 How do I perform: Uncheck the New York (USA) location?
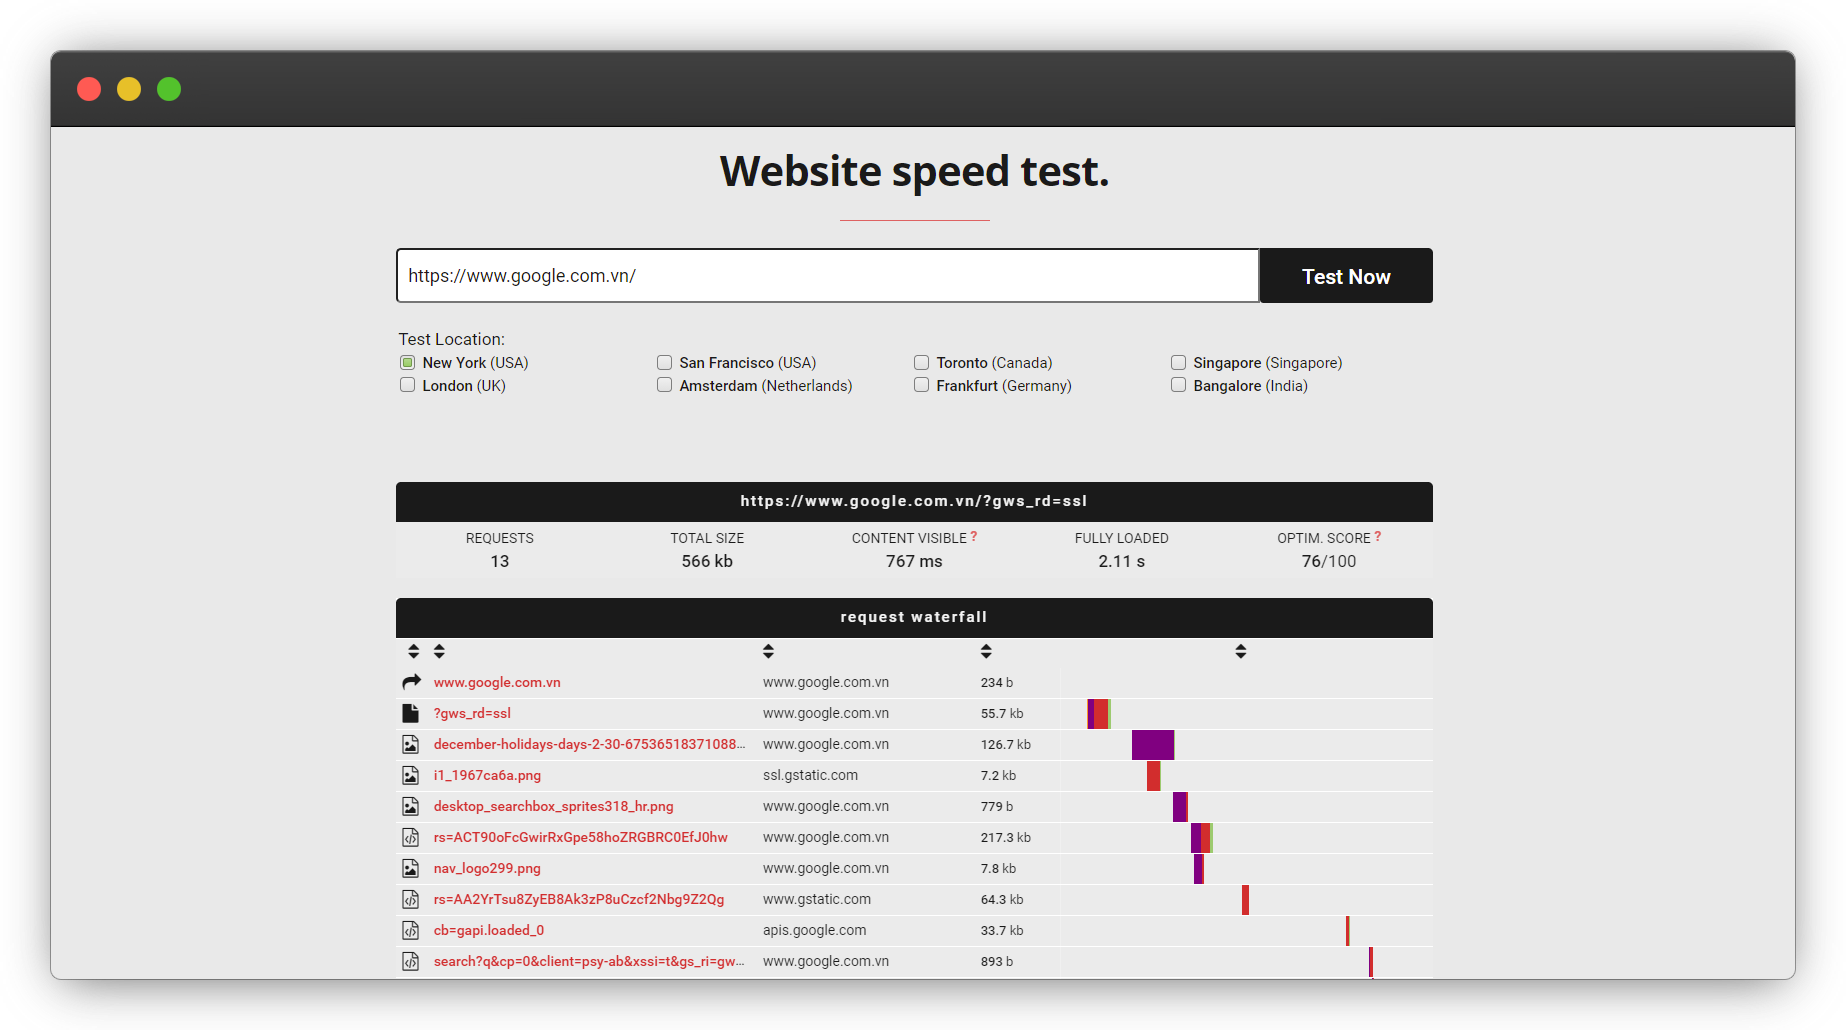(x=407, y=362)
